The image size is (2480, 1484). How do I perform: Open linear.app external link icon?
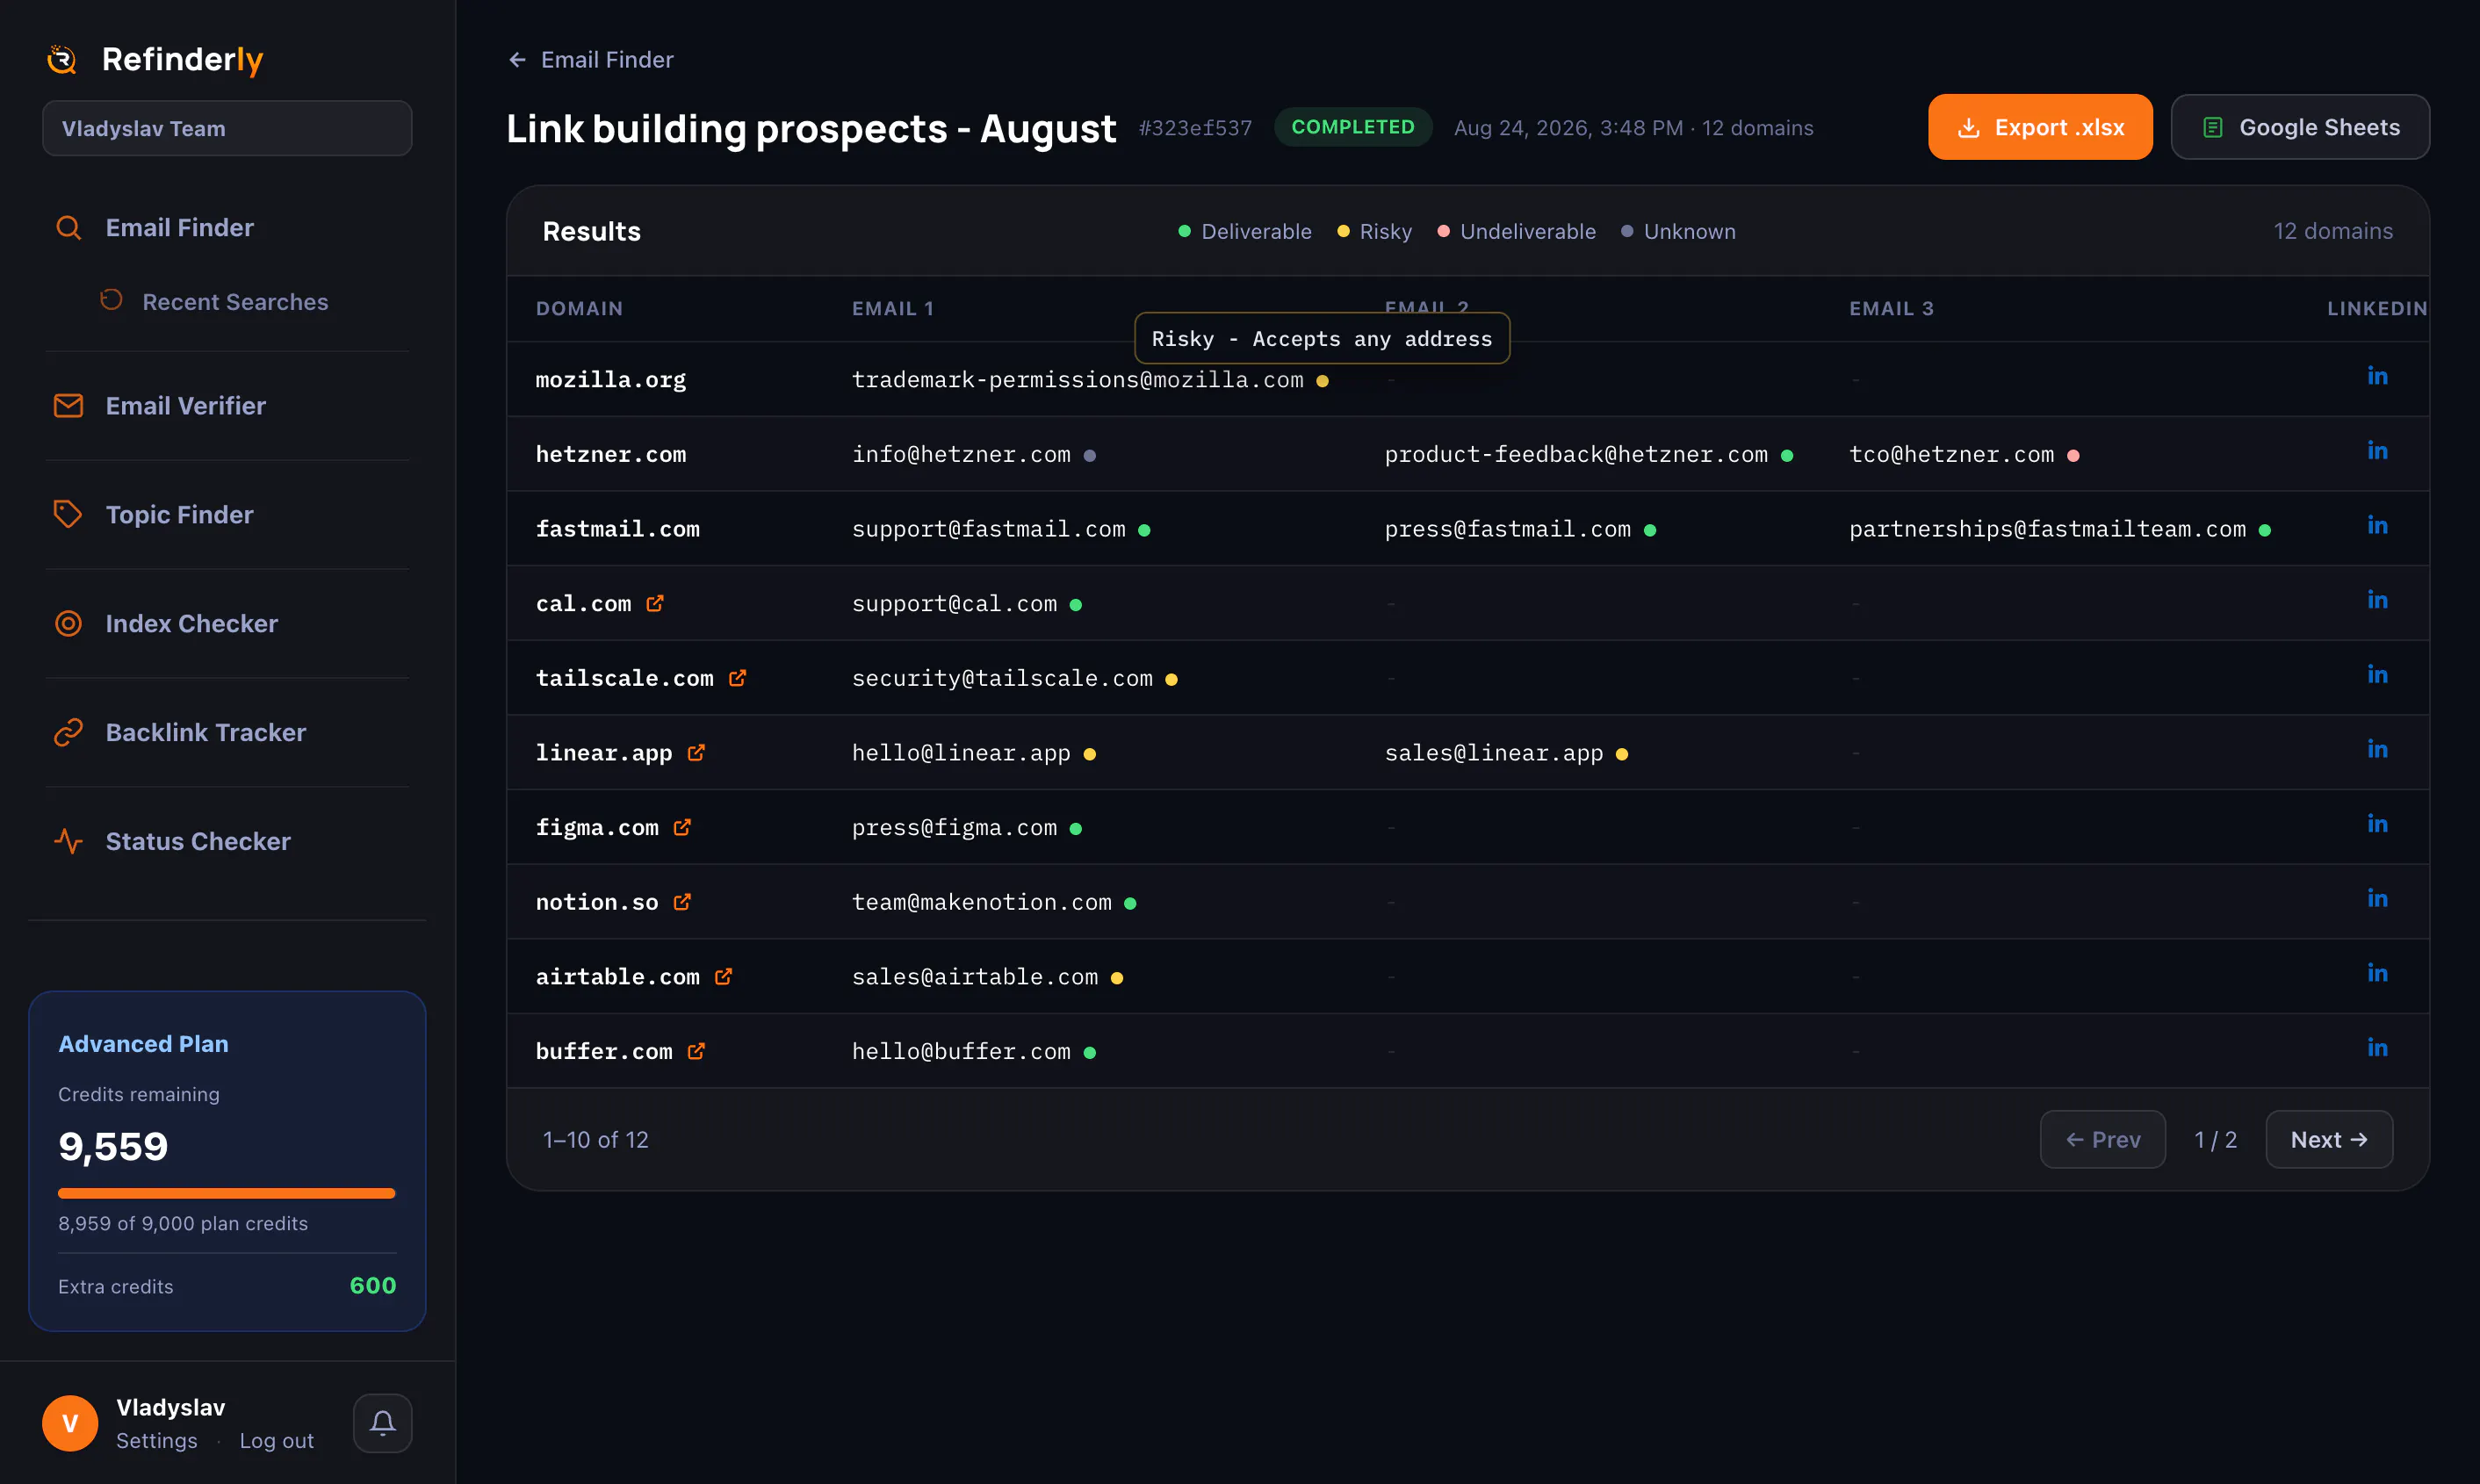[x=696, y=752]
